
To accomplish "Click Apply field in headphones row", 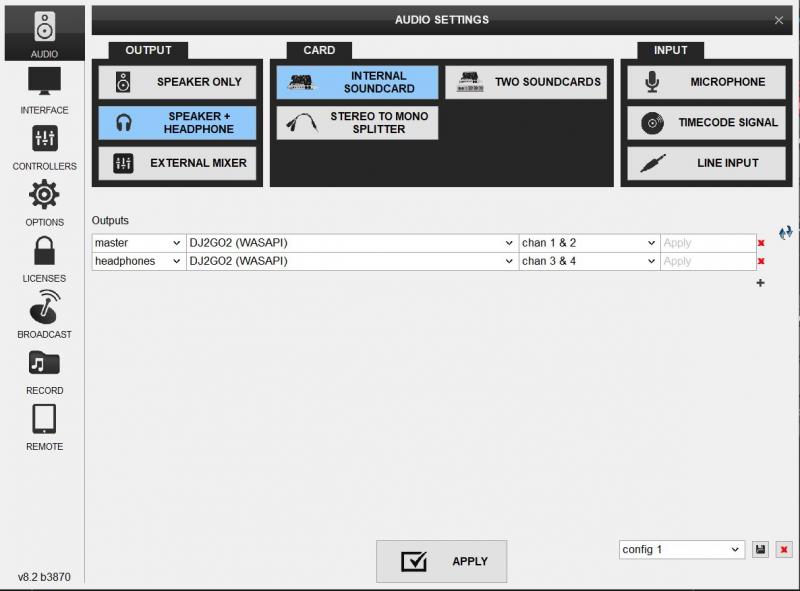I will (x=708, y=261).
